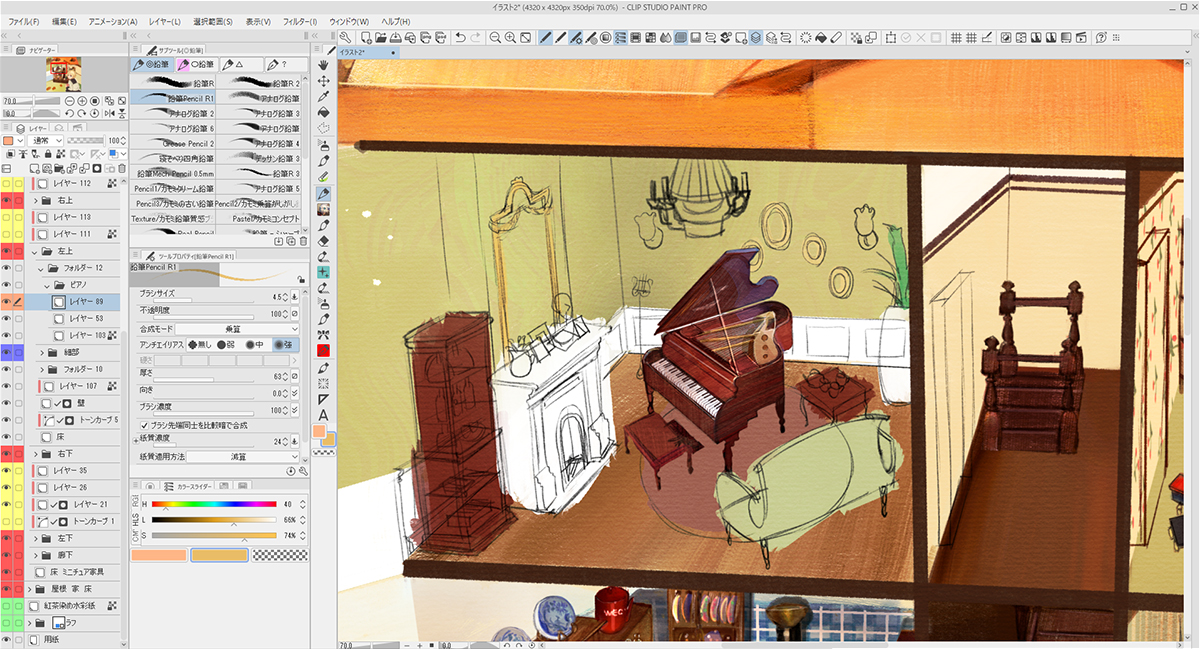Select the Text tool
The height and width of the screenshot is (649, 1200).
tap(324, 415)
